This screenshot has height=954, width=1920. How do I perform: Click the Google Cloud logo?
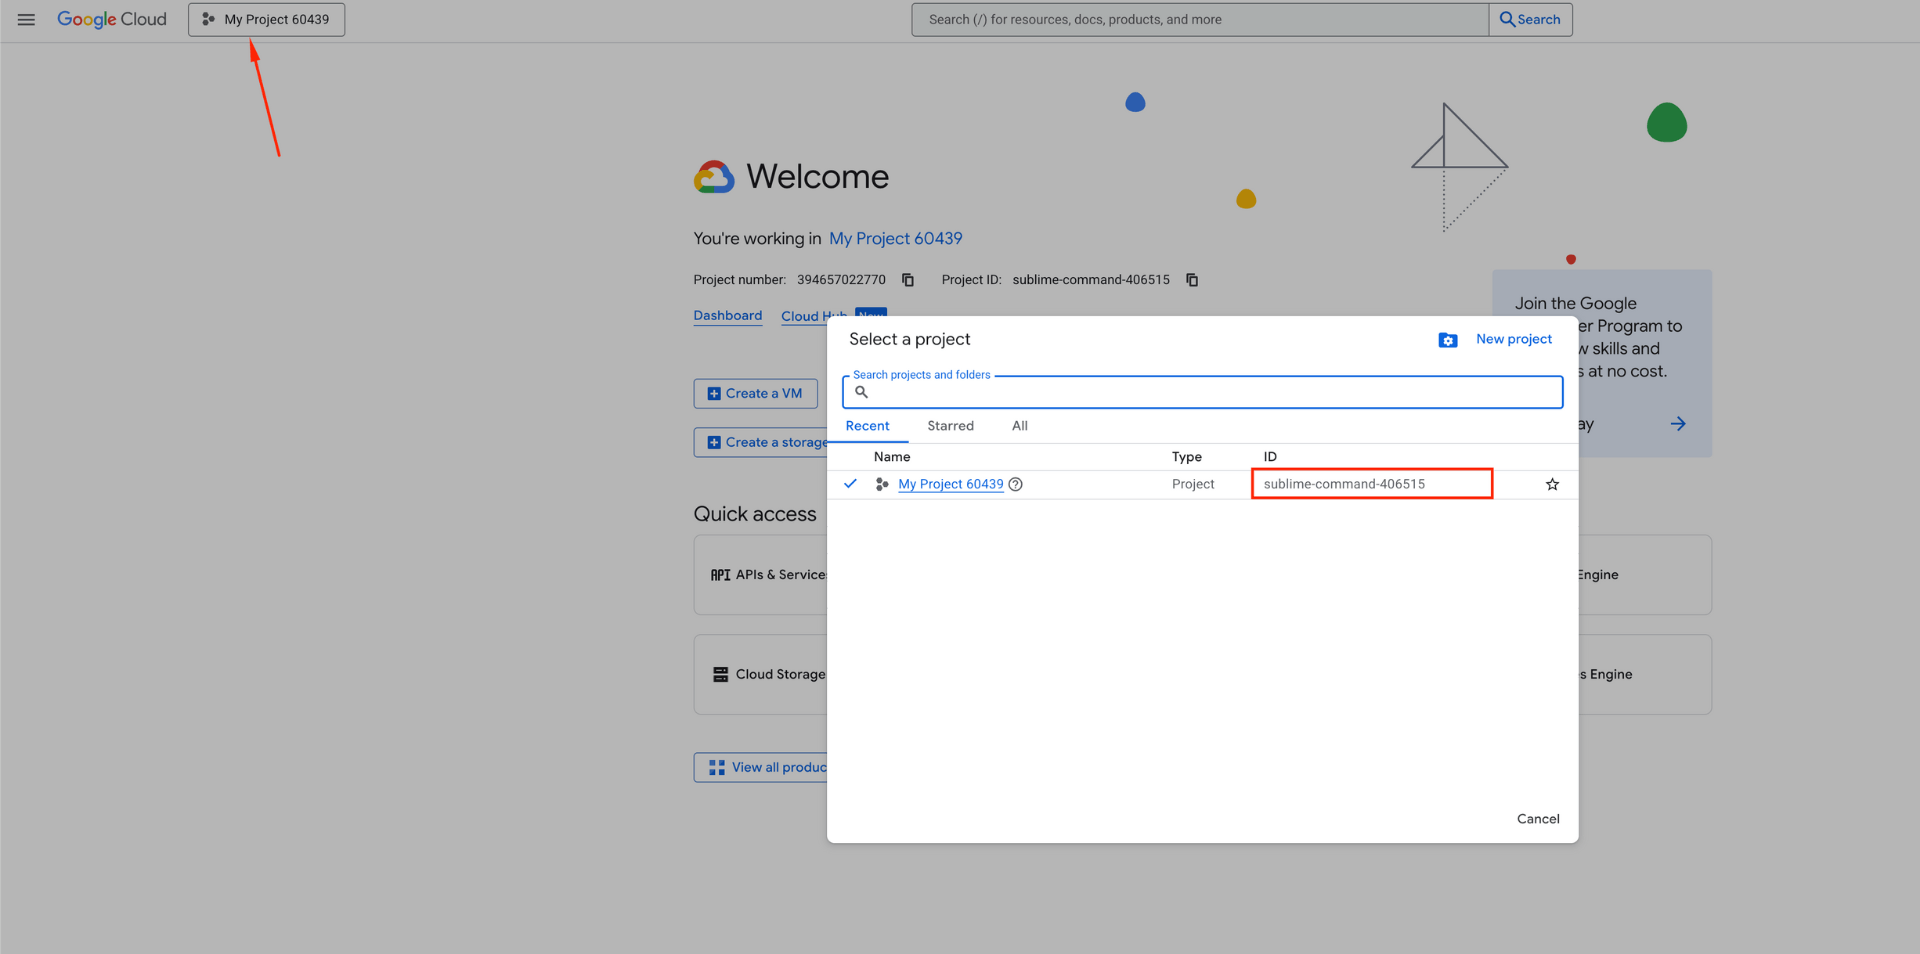(x=112, y=19)
